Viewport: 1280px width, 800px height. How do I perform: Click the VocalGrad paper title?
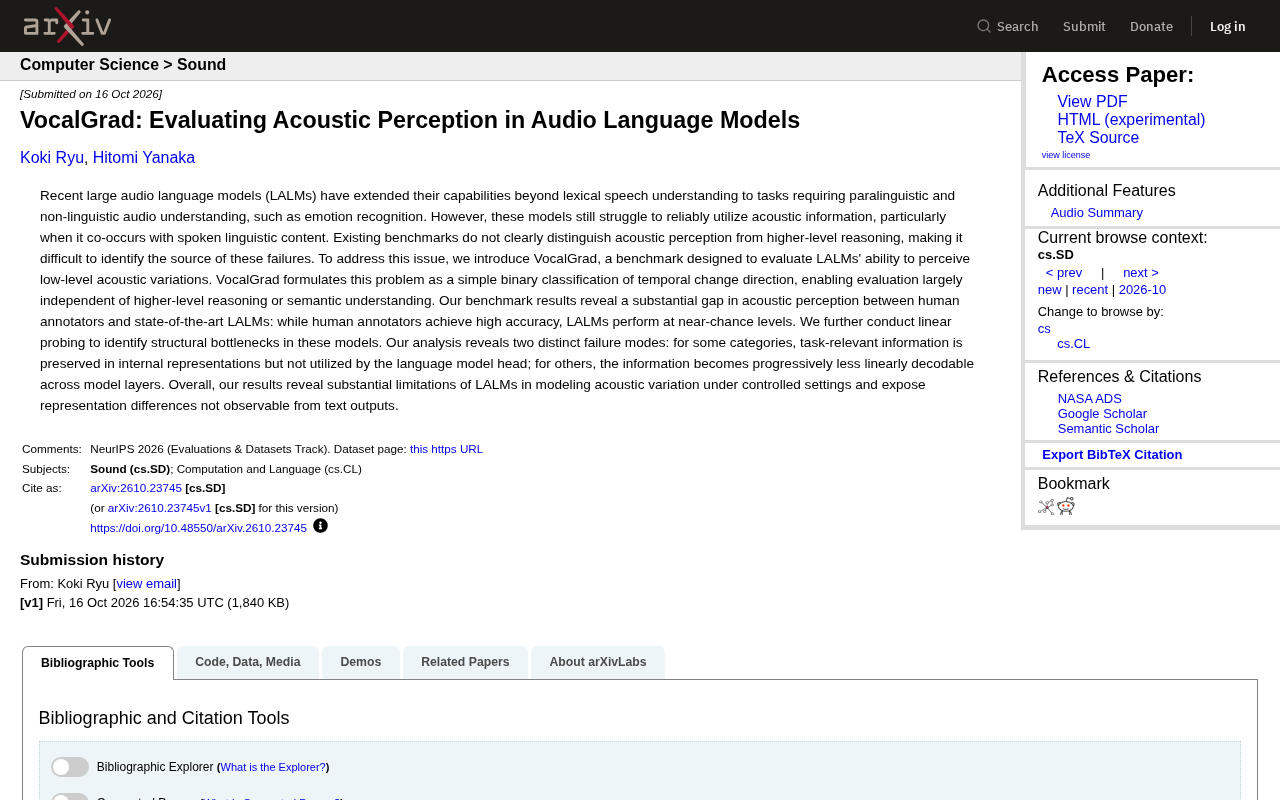coord(410,120)
